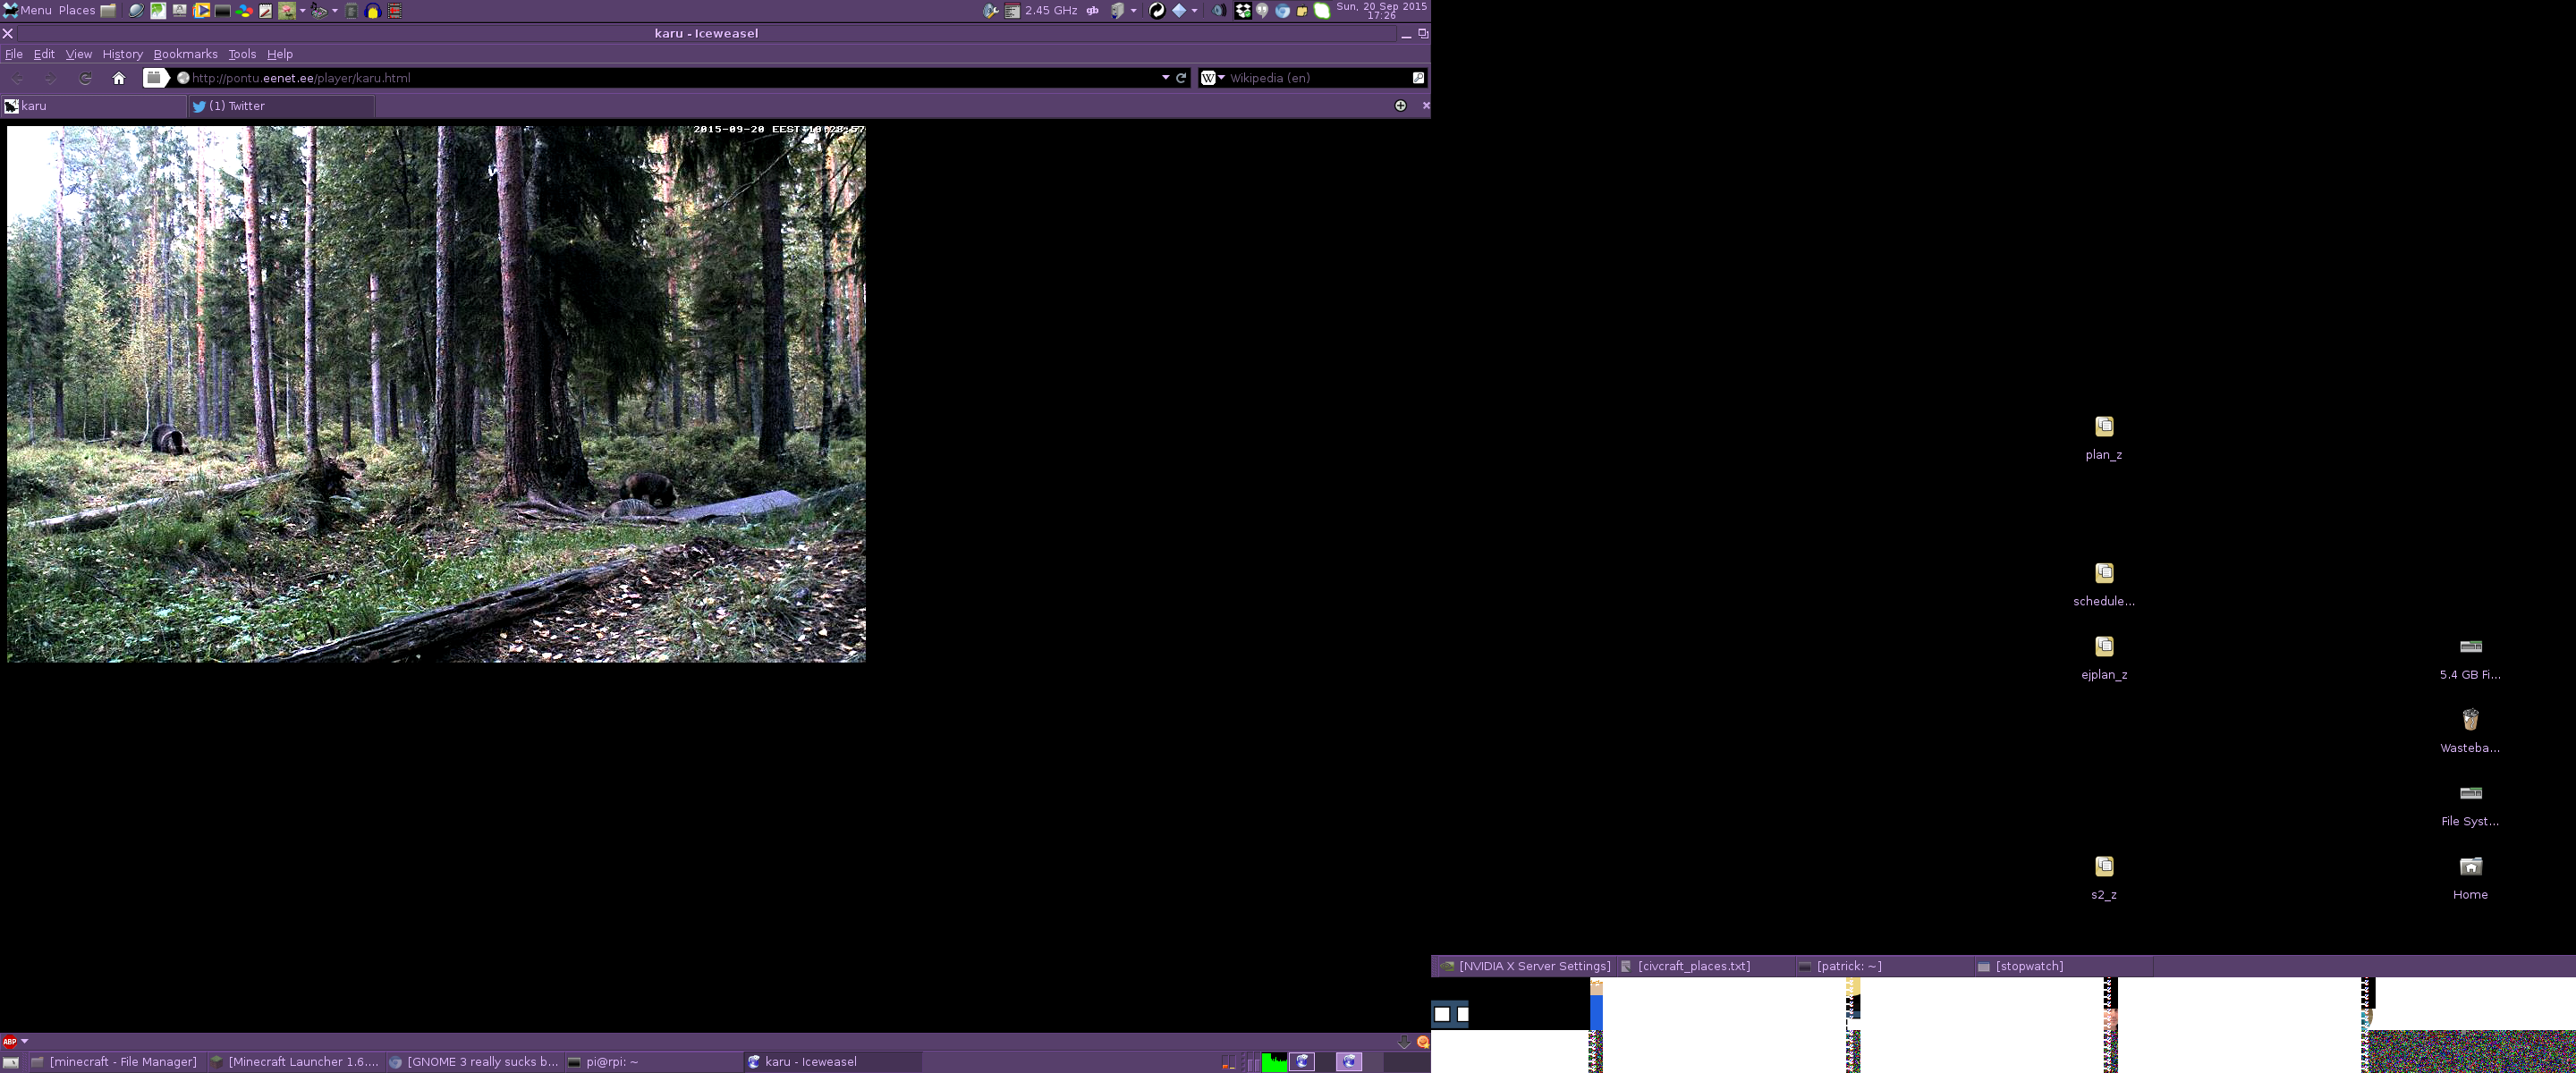The height and width of the screenshot is (1073, 2576).
Task: Expand the dropdown arrow beside the music mixer launcher
Action: (335, 11)
